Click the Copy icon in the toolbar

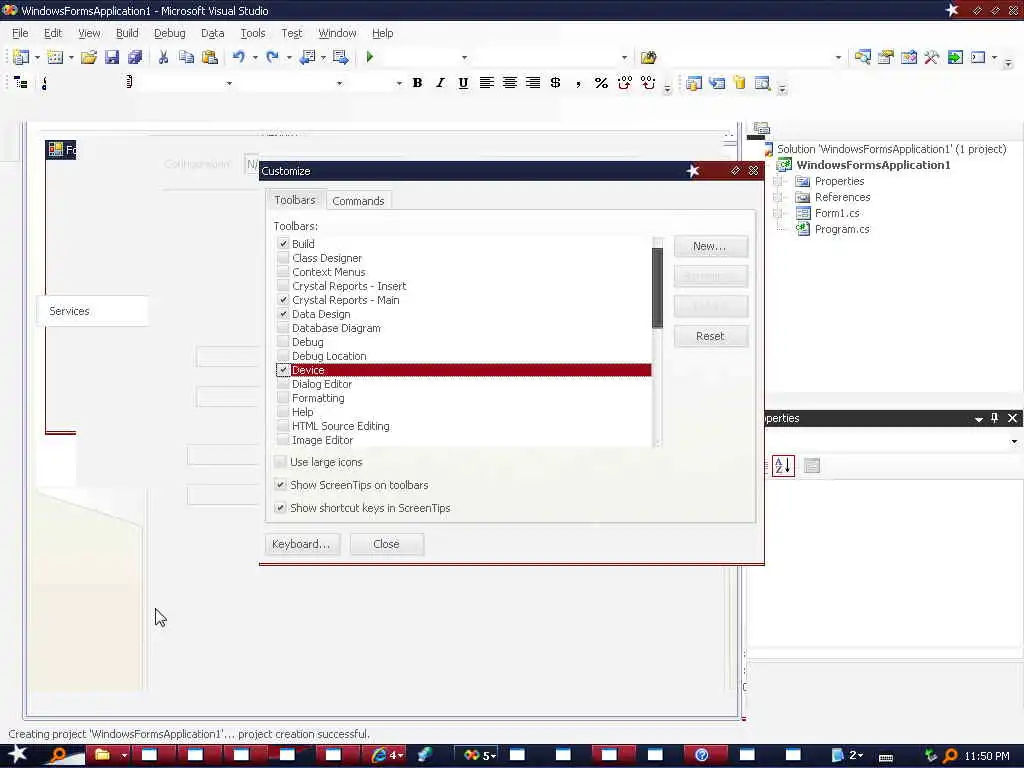click(186, 57)
